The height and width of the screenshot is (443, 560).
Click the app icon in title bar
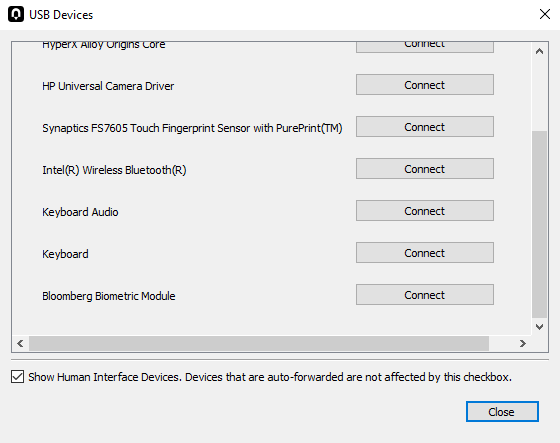[x=16, y=15]
